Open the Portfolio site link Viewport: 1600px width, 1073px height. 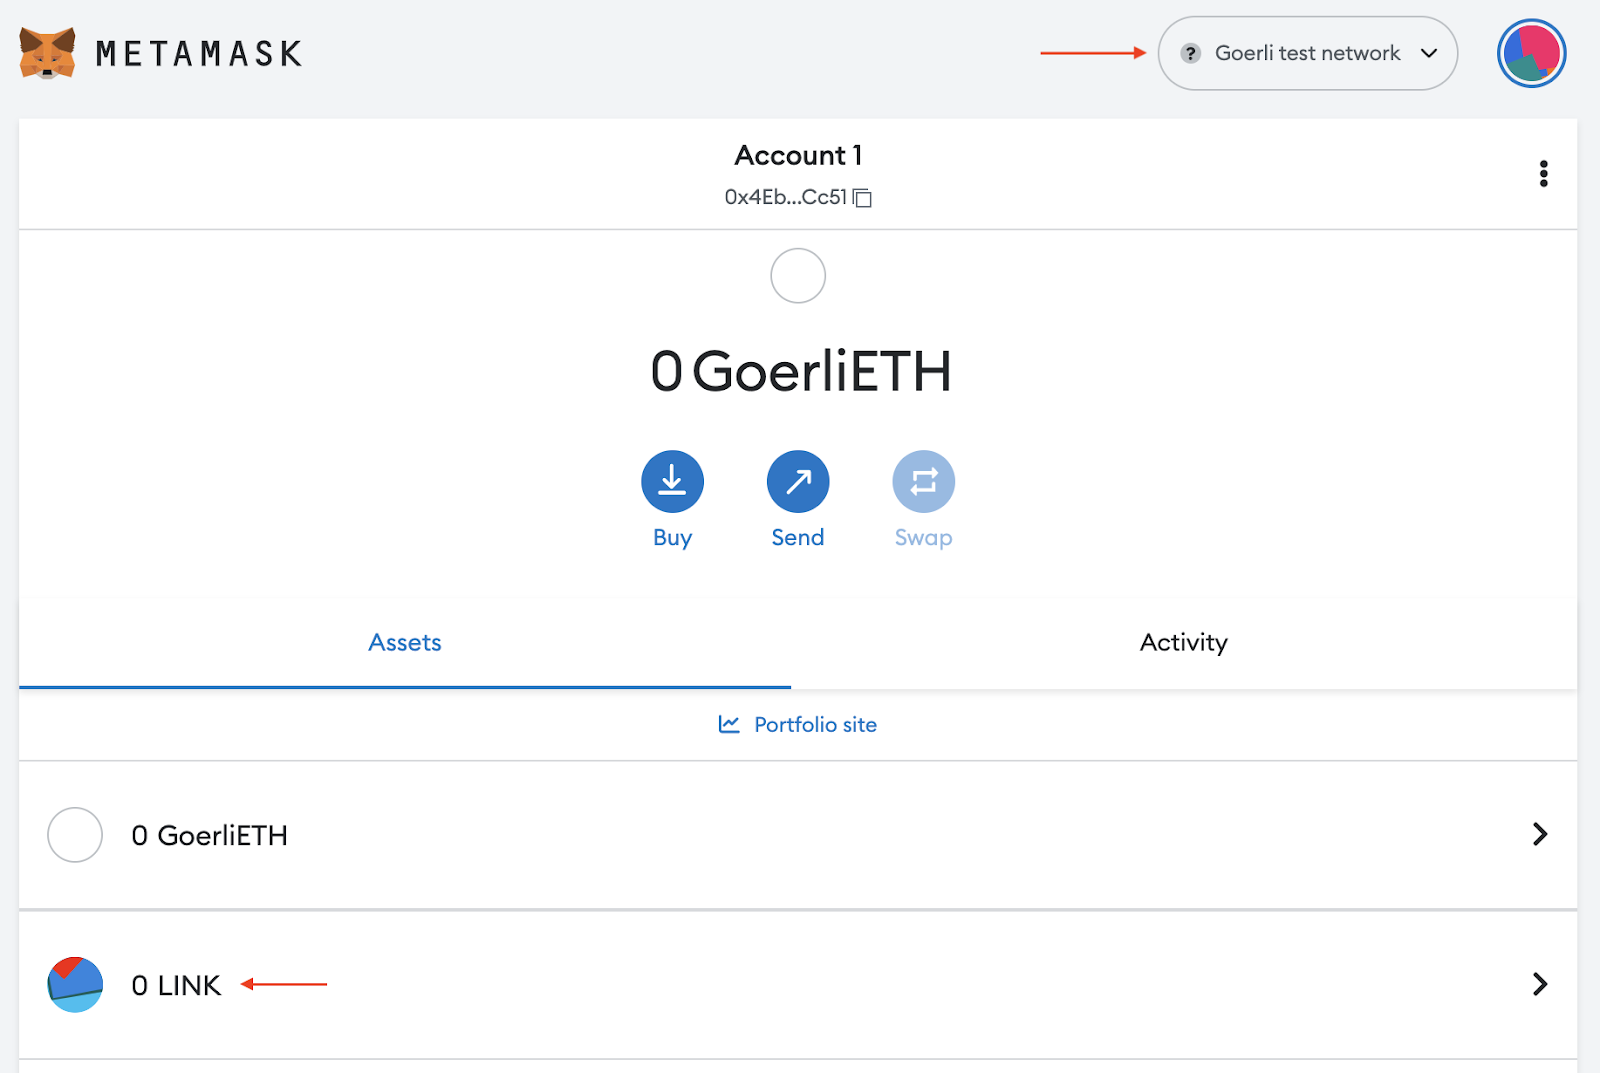816,724
